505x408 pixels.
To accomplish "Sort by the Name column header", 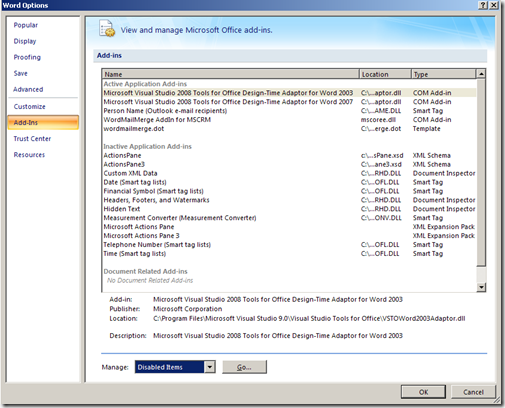I will coord(231,74).
